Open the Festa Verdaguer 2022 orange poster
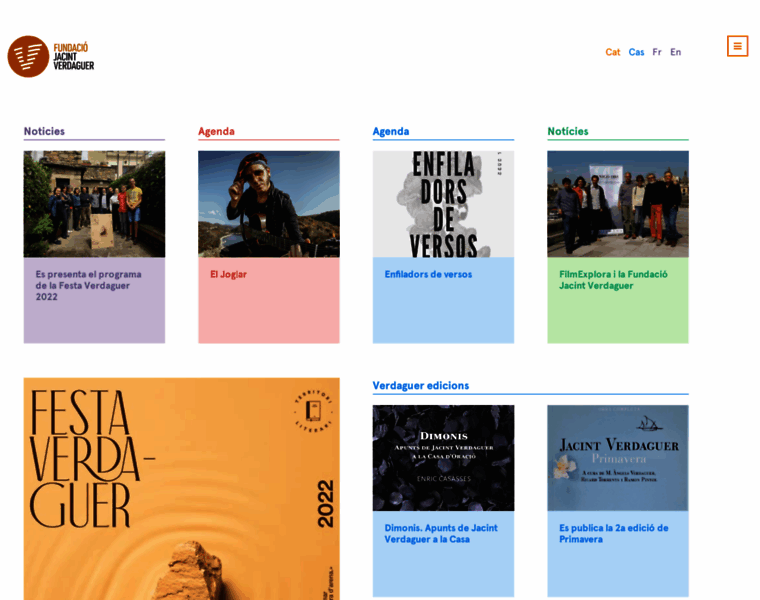The height and width of the screenshot is (600, 760). pyautogui.click(x=182, y=489)
